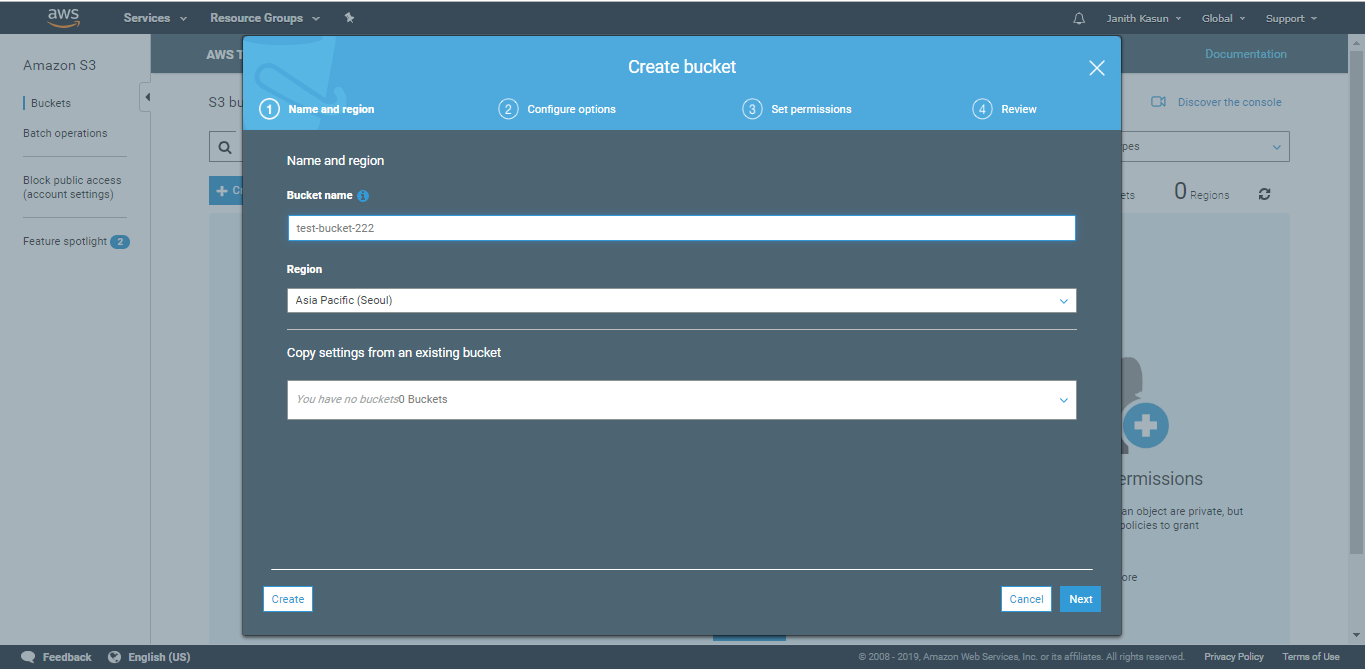
Task: Click step 2 circle in wizard
Action: tap(508, 109)
